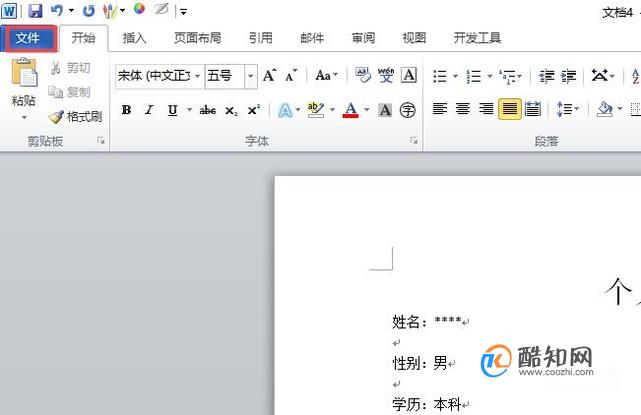Open the 插入 ribbon tab
Viewport: 641px width, 415px height.
134,38
